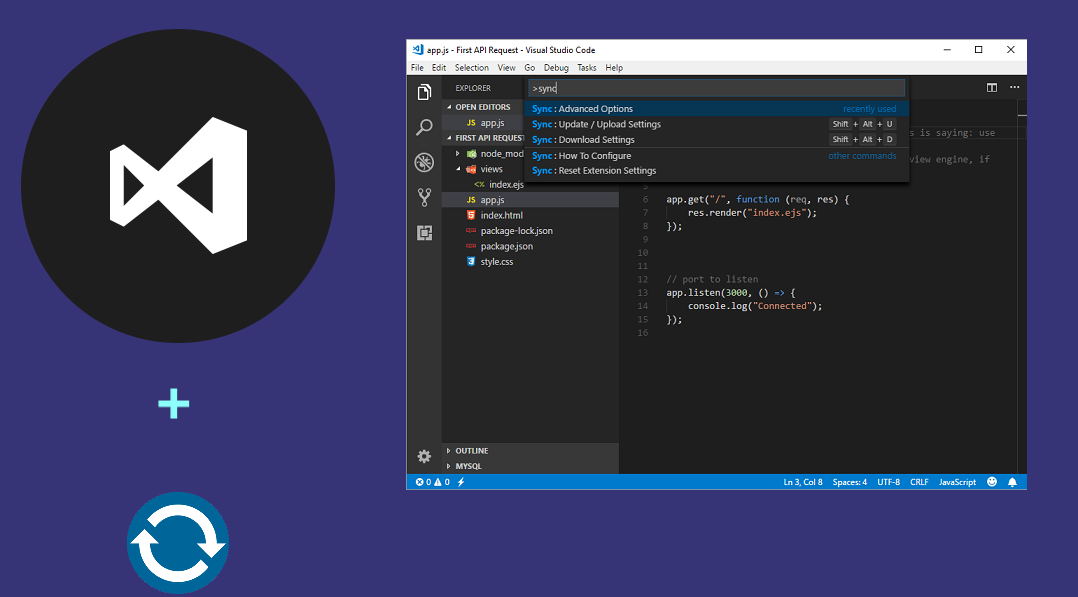Click the Extensions icon in the activity bar
Image resolution: width=1078 pixels, height=597 pixels.
coord(424,232)
